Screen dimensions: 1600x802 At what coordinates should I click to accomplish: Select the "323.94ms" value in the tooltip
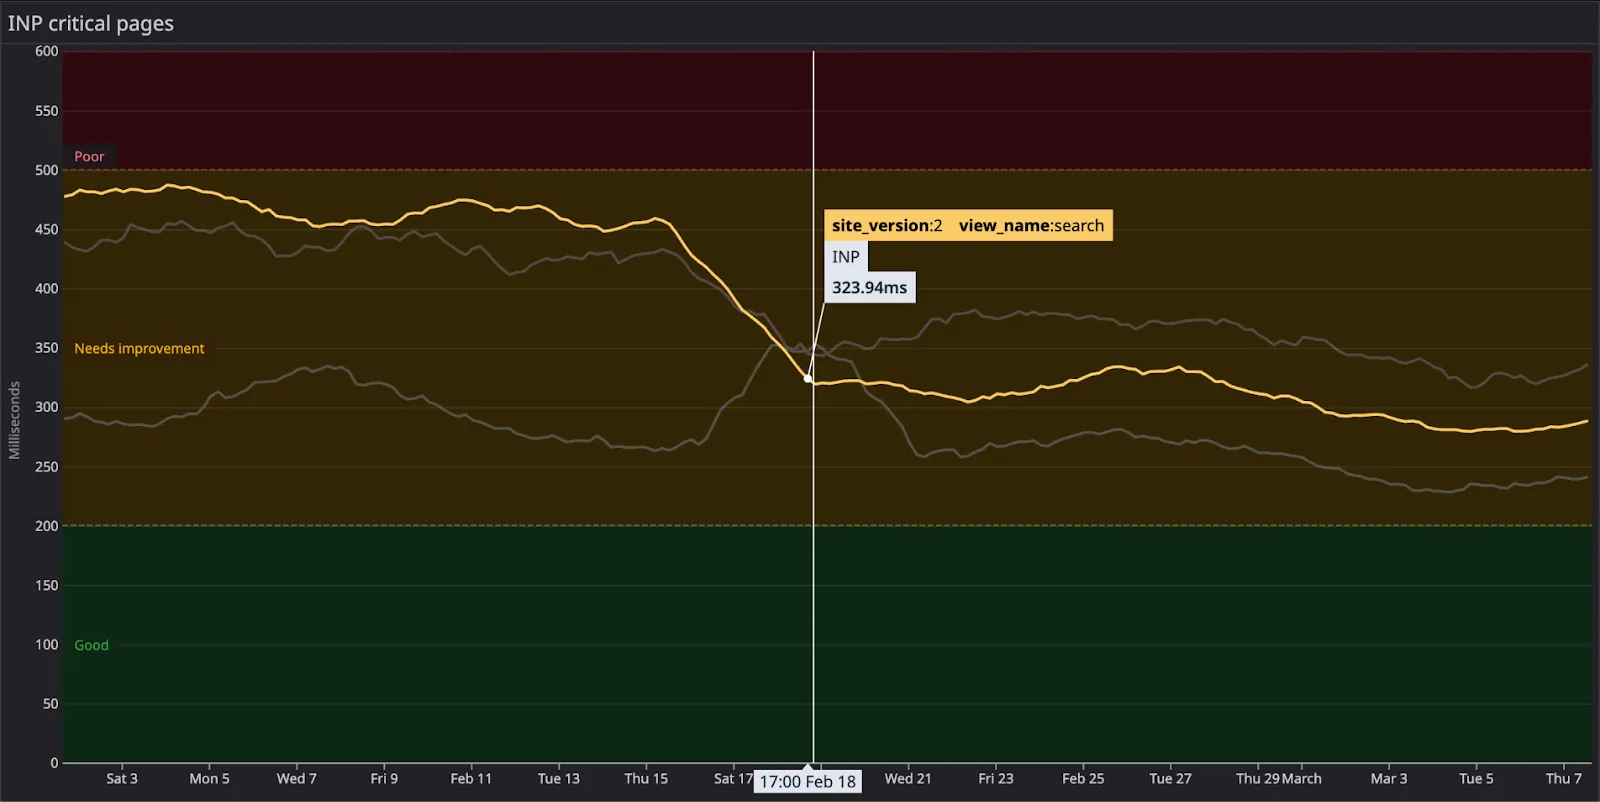[x=869, y=288]
